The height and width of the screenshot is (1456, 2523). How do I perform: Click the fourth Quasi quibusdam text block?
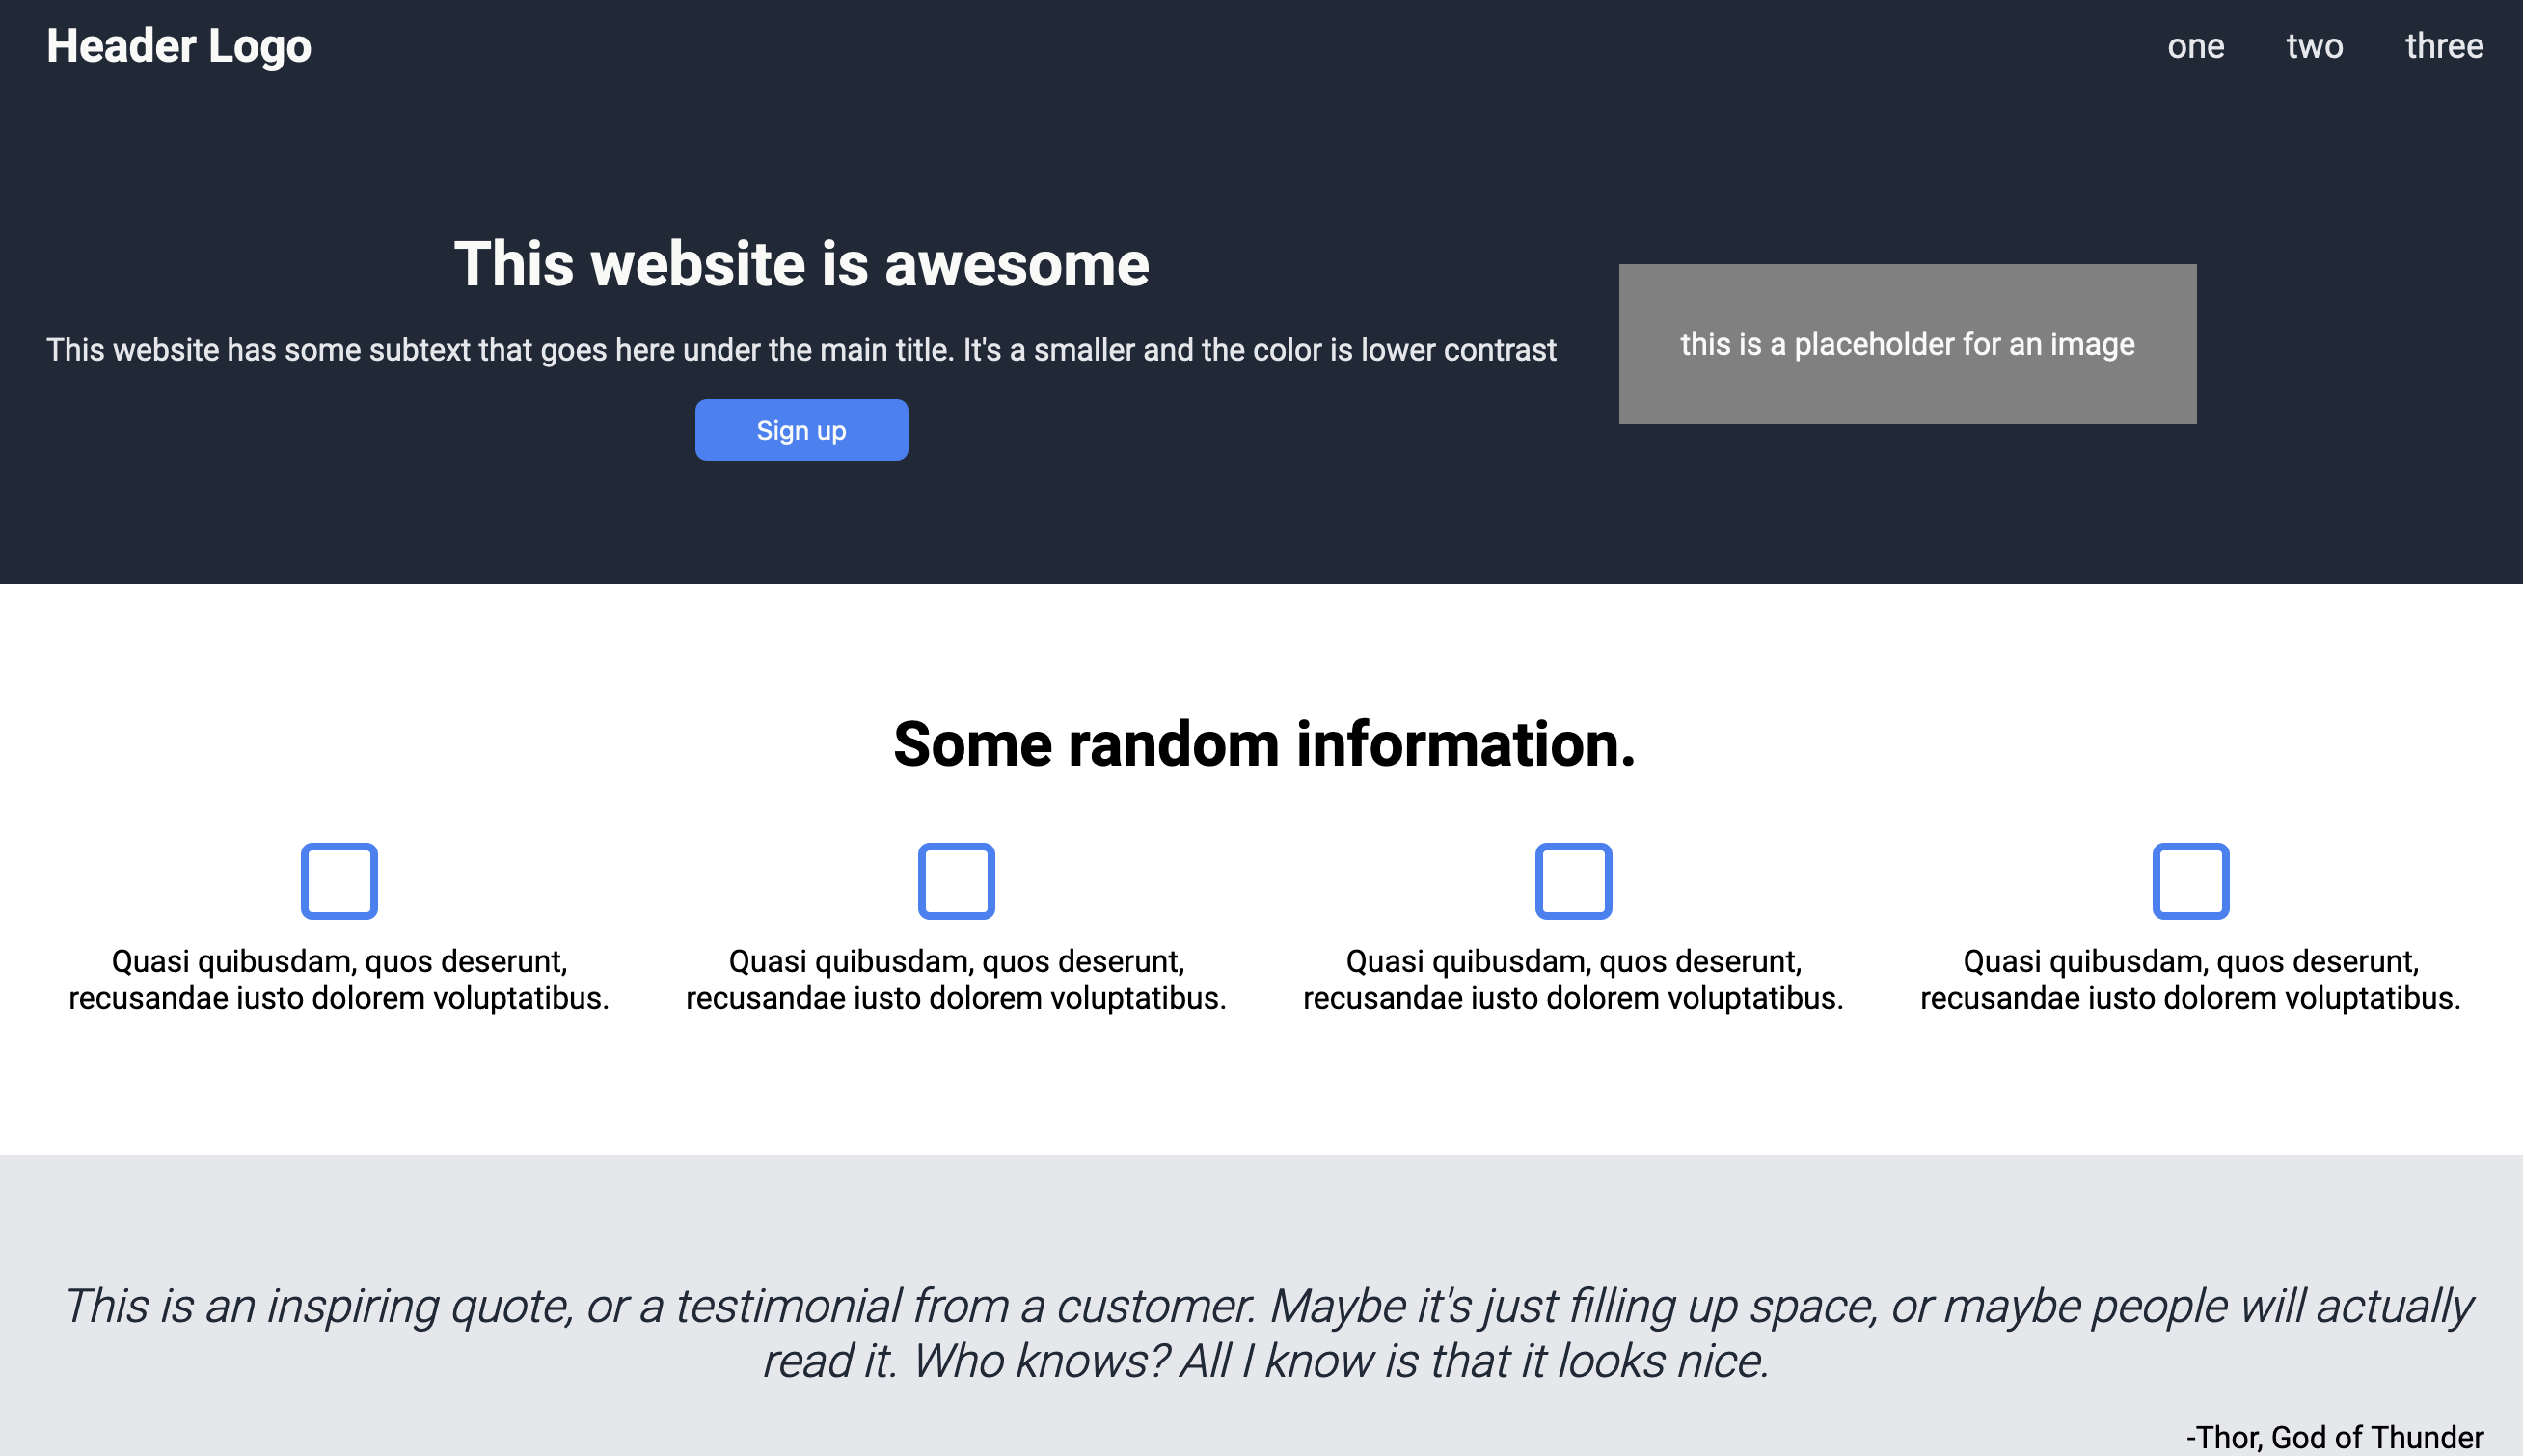[x=2190, y=978]
